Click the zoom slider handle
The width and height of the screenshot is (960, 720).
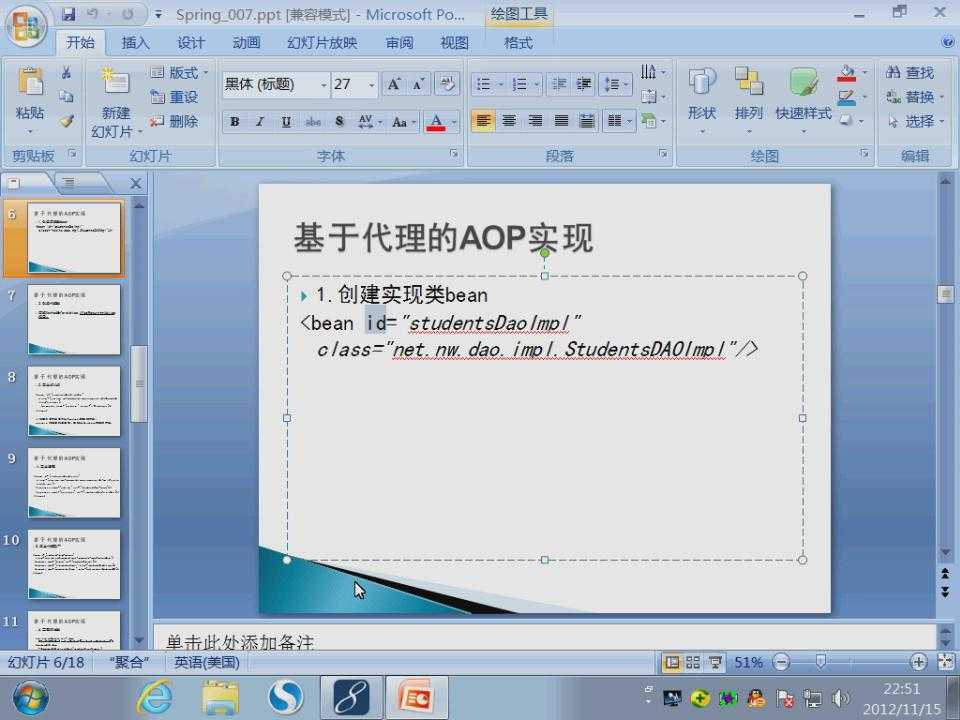821,662
